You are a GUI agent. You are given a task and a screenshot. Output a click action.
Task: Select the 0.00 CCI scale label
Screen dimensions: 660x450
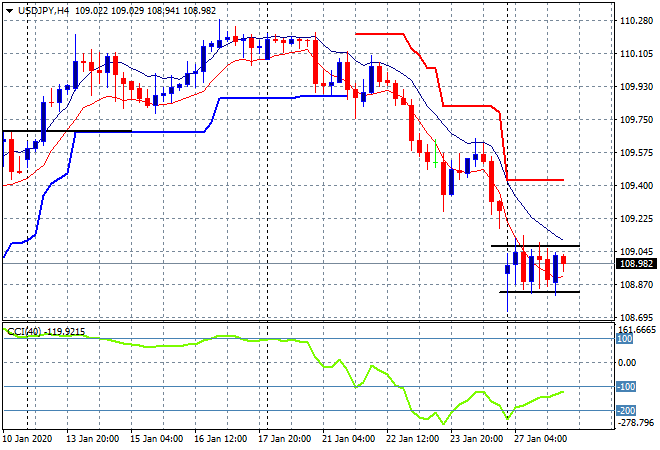[627, 362]
